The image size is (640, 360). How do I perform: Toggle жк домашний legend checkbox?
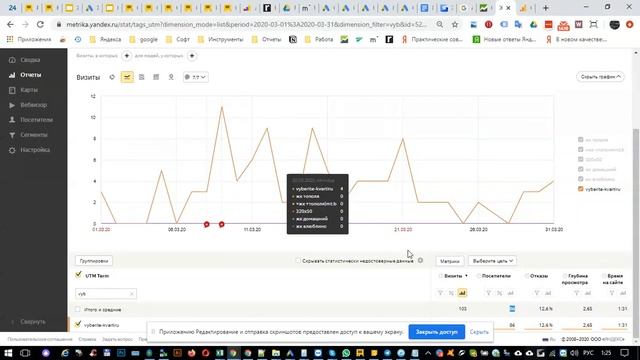(580, 169)
